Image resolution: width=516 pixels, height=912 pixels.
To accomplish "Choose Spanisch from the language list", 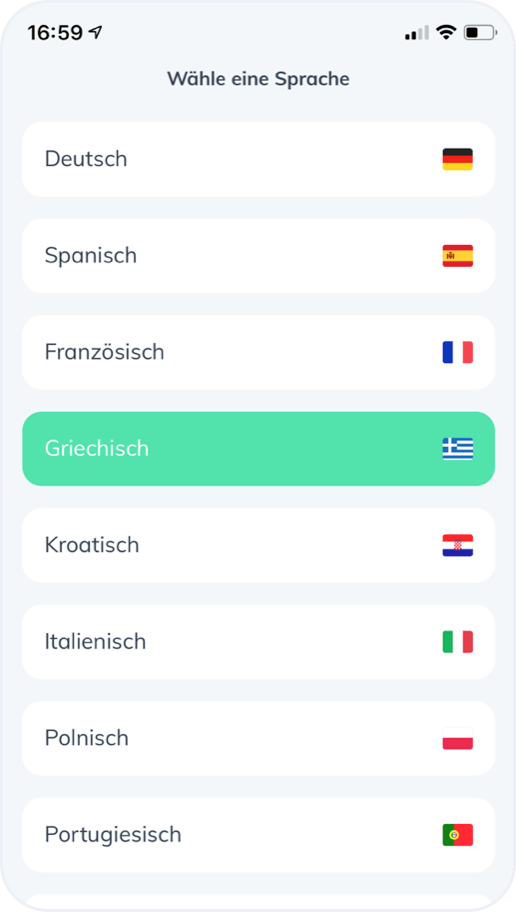I will pyautogui.click(x=258, y=256).
